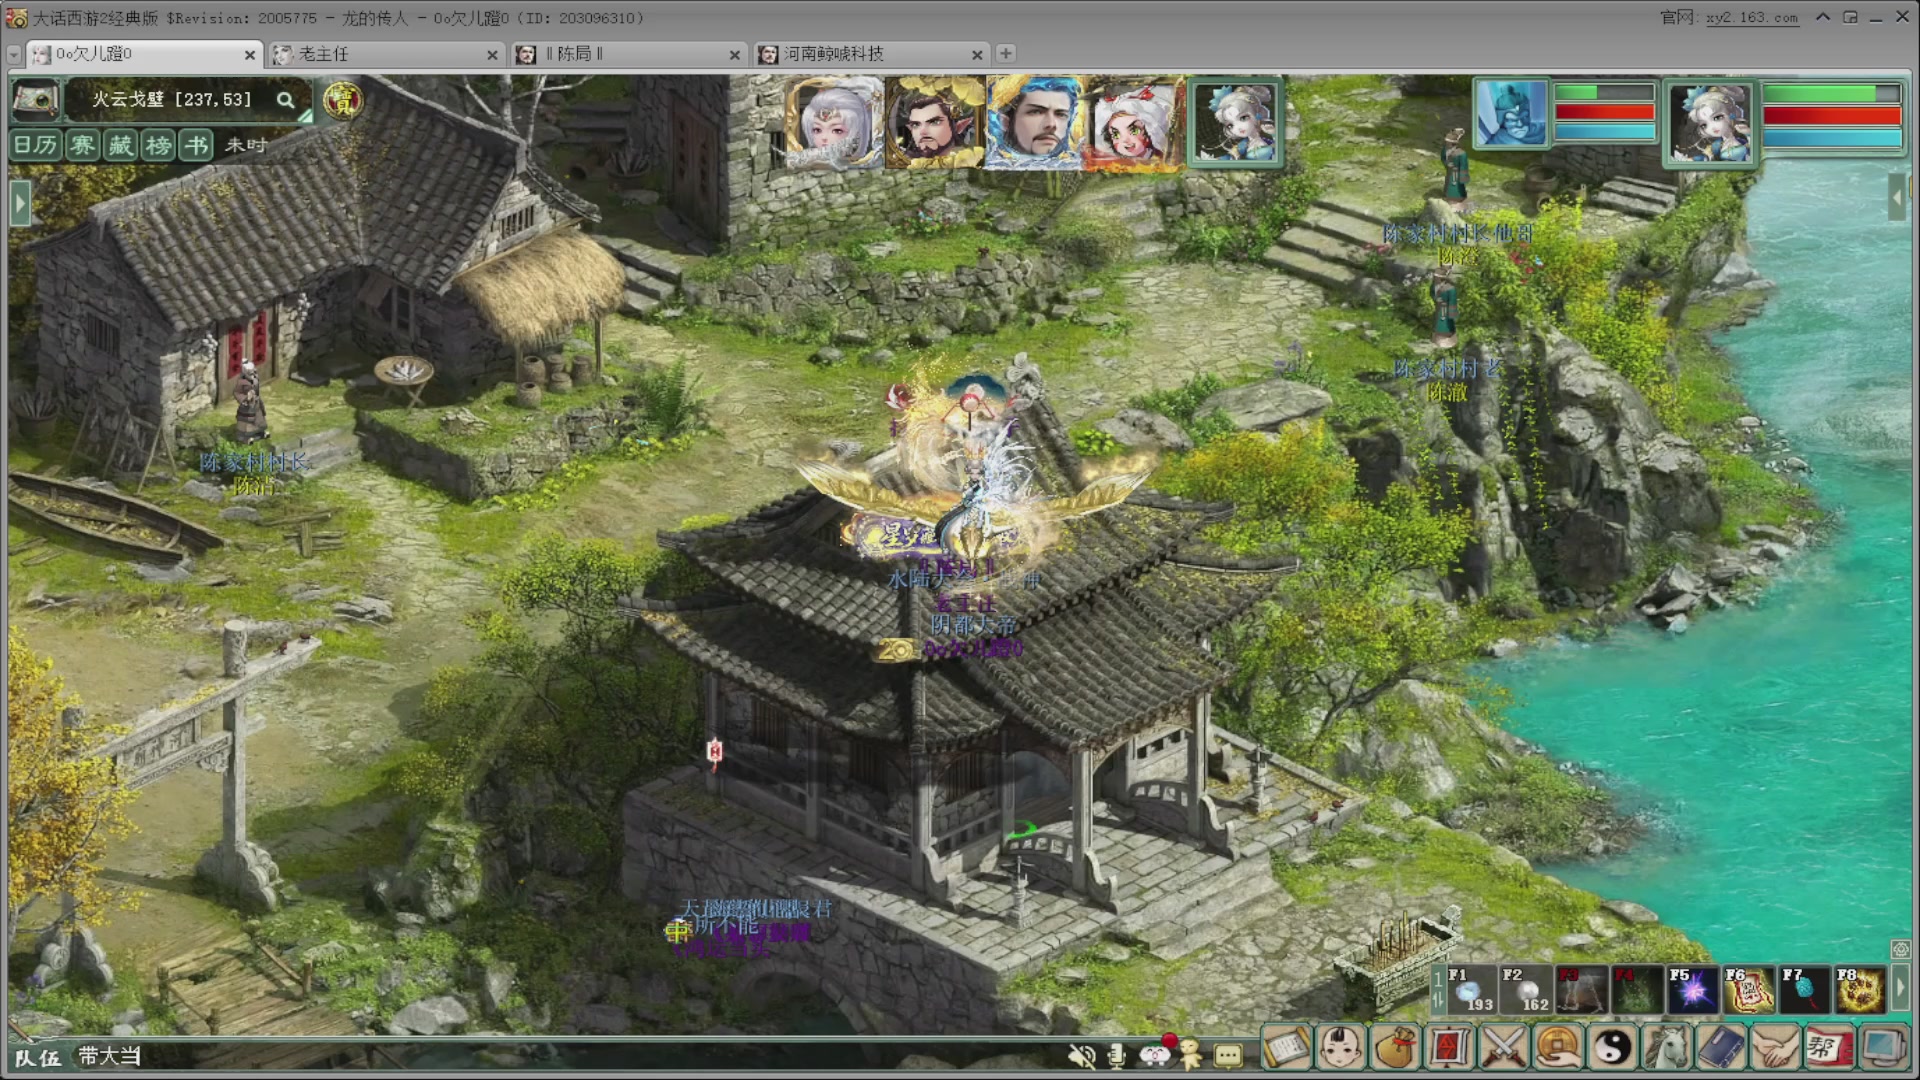
Task: Close the 老主任 tab
Action: pyautogui.click(x=492, y=55)
